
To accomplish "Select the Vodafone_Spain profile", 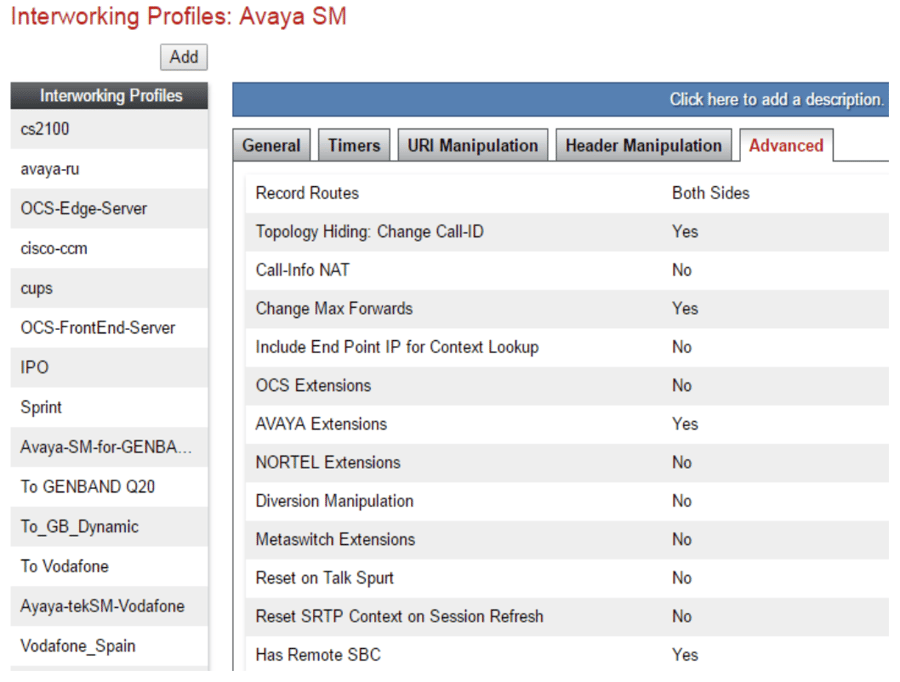I will (x=109, y=646).
